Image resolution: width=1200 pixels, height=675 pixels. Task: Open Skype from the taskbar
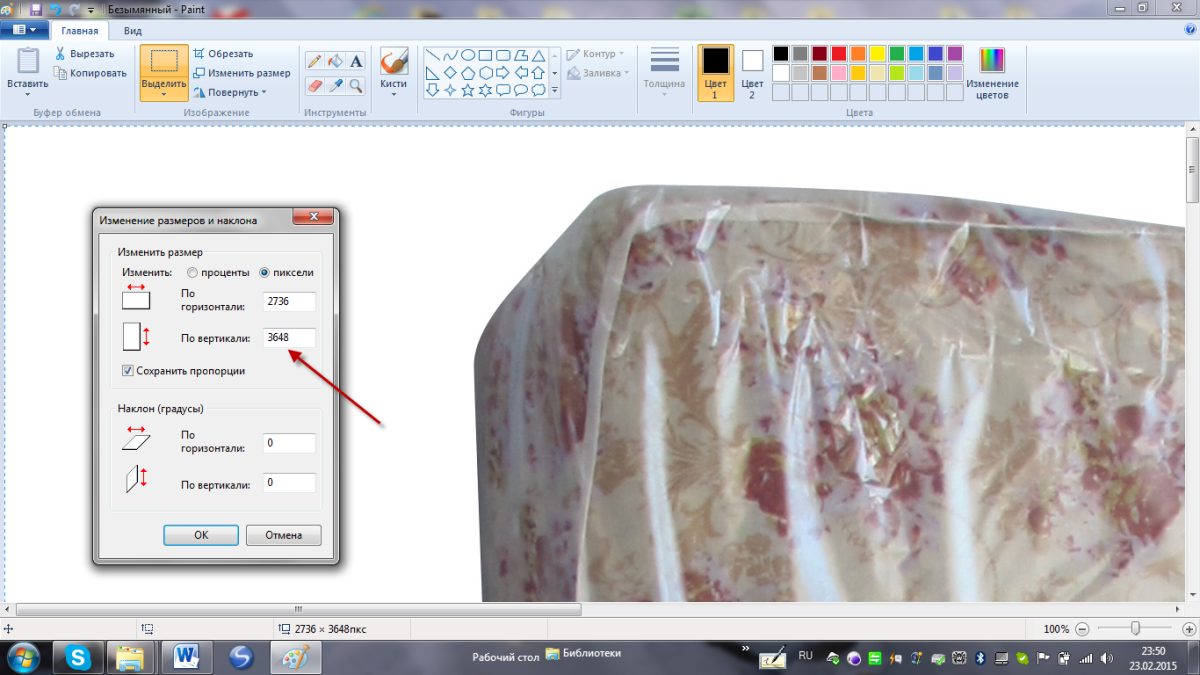[78, 658]
